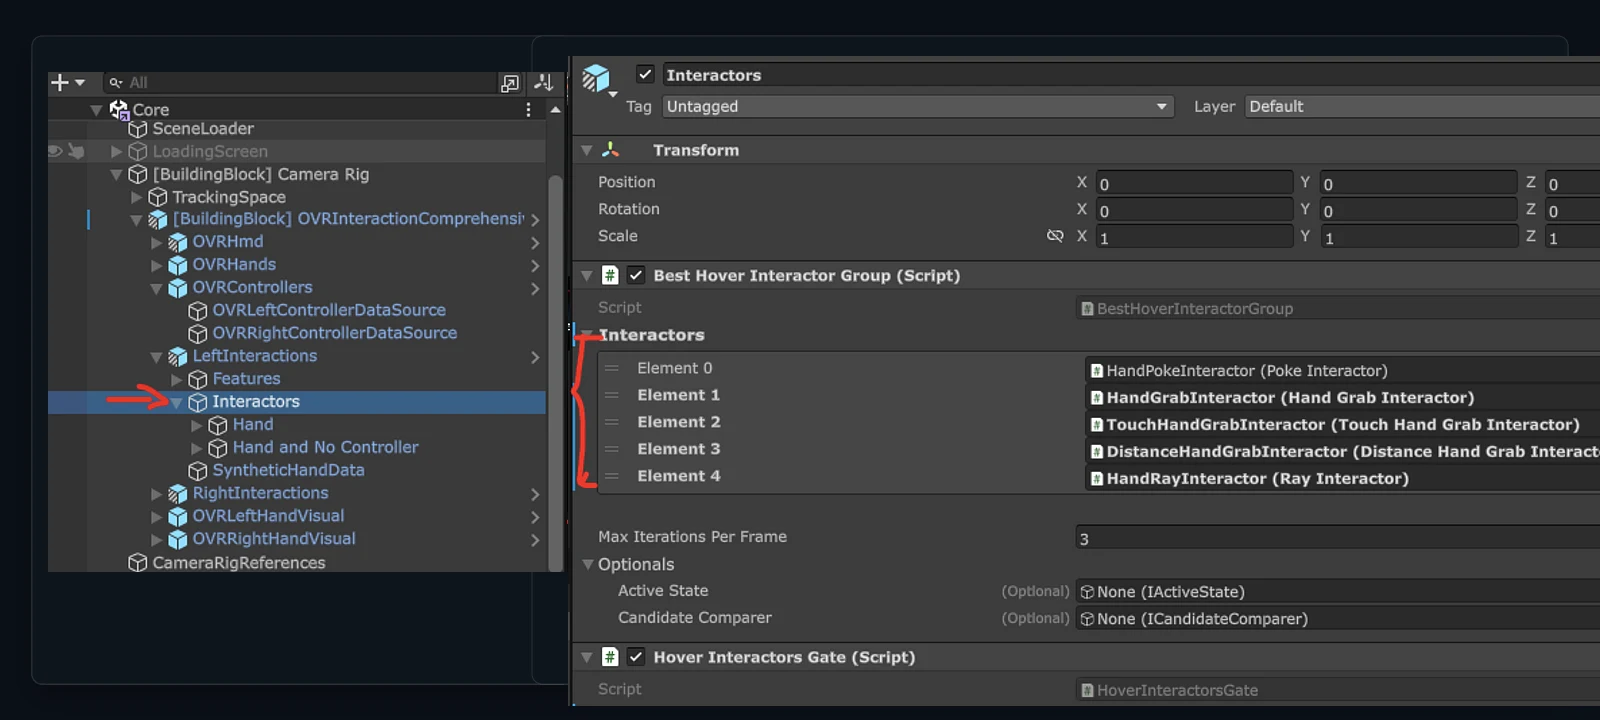Click Scale X value field
Viewport: 1600px width, 720px height.
pos(1194,237)
